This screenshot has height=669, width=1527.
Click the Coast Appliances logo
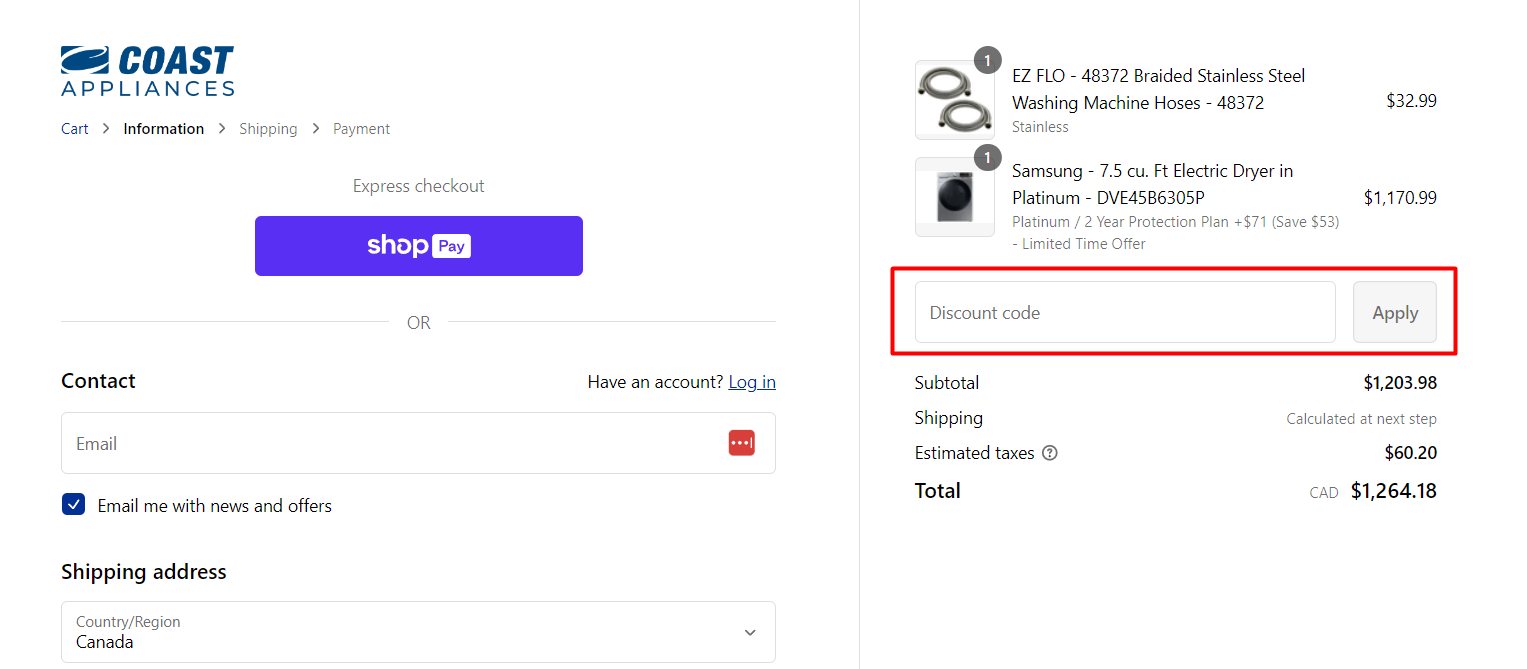click(x=148, y=71)
